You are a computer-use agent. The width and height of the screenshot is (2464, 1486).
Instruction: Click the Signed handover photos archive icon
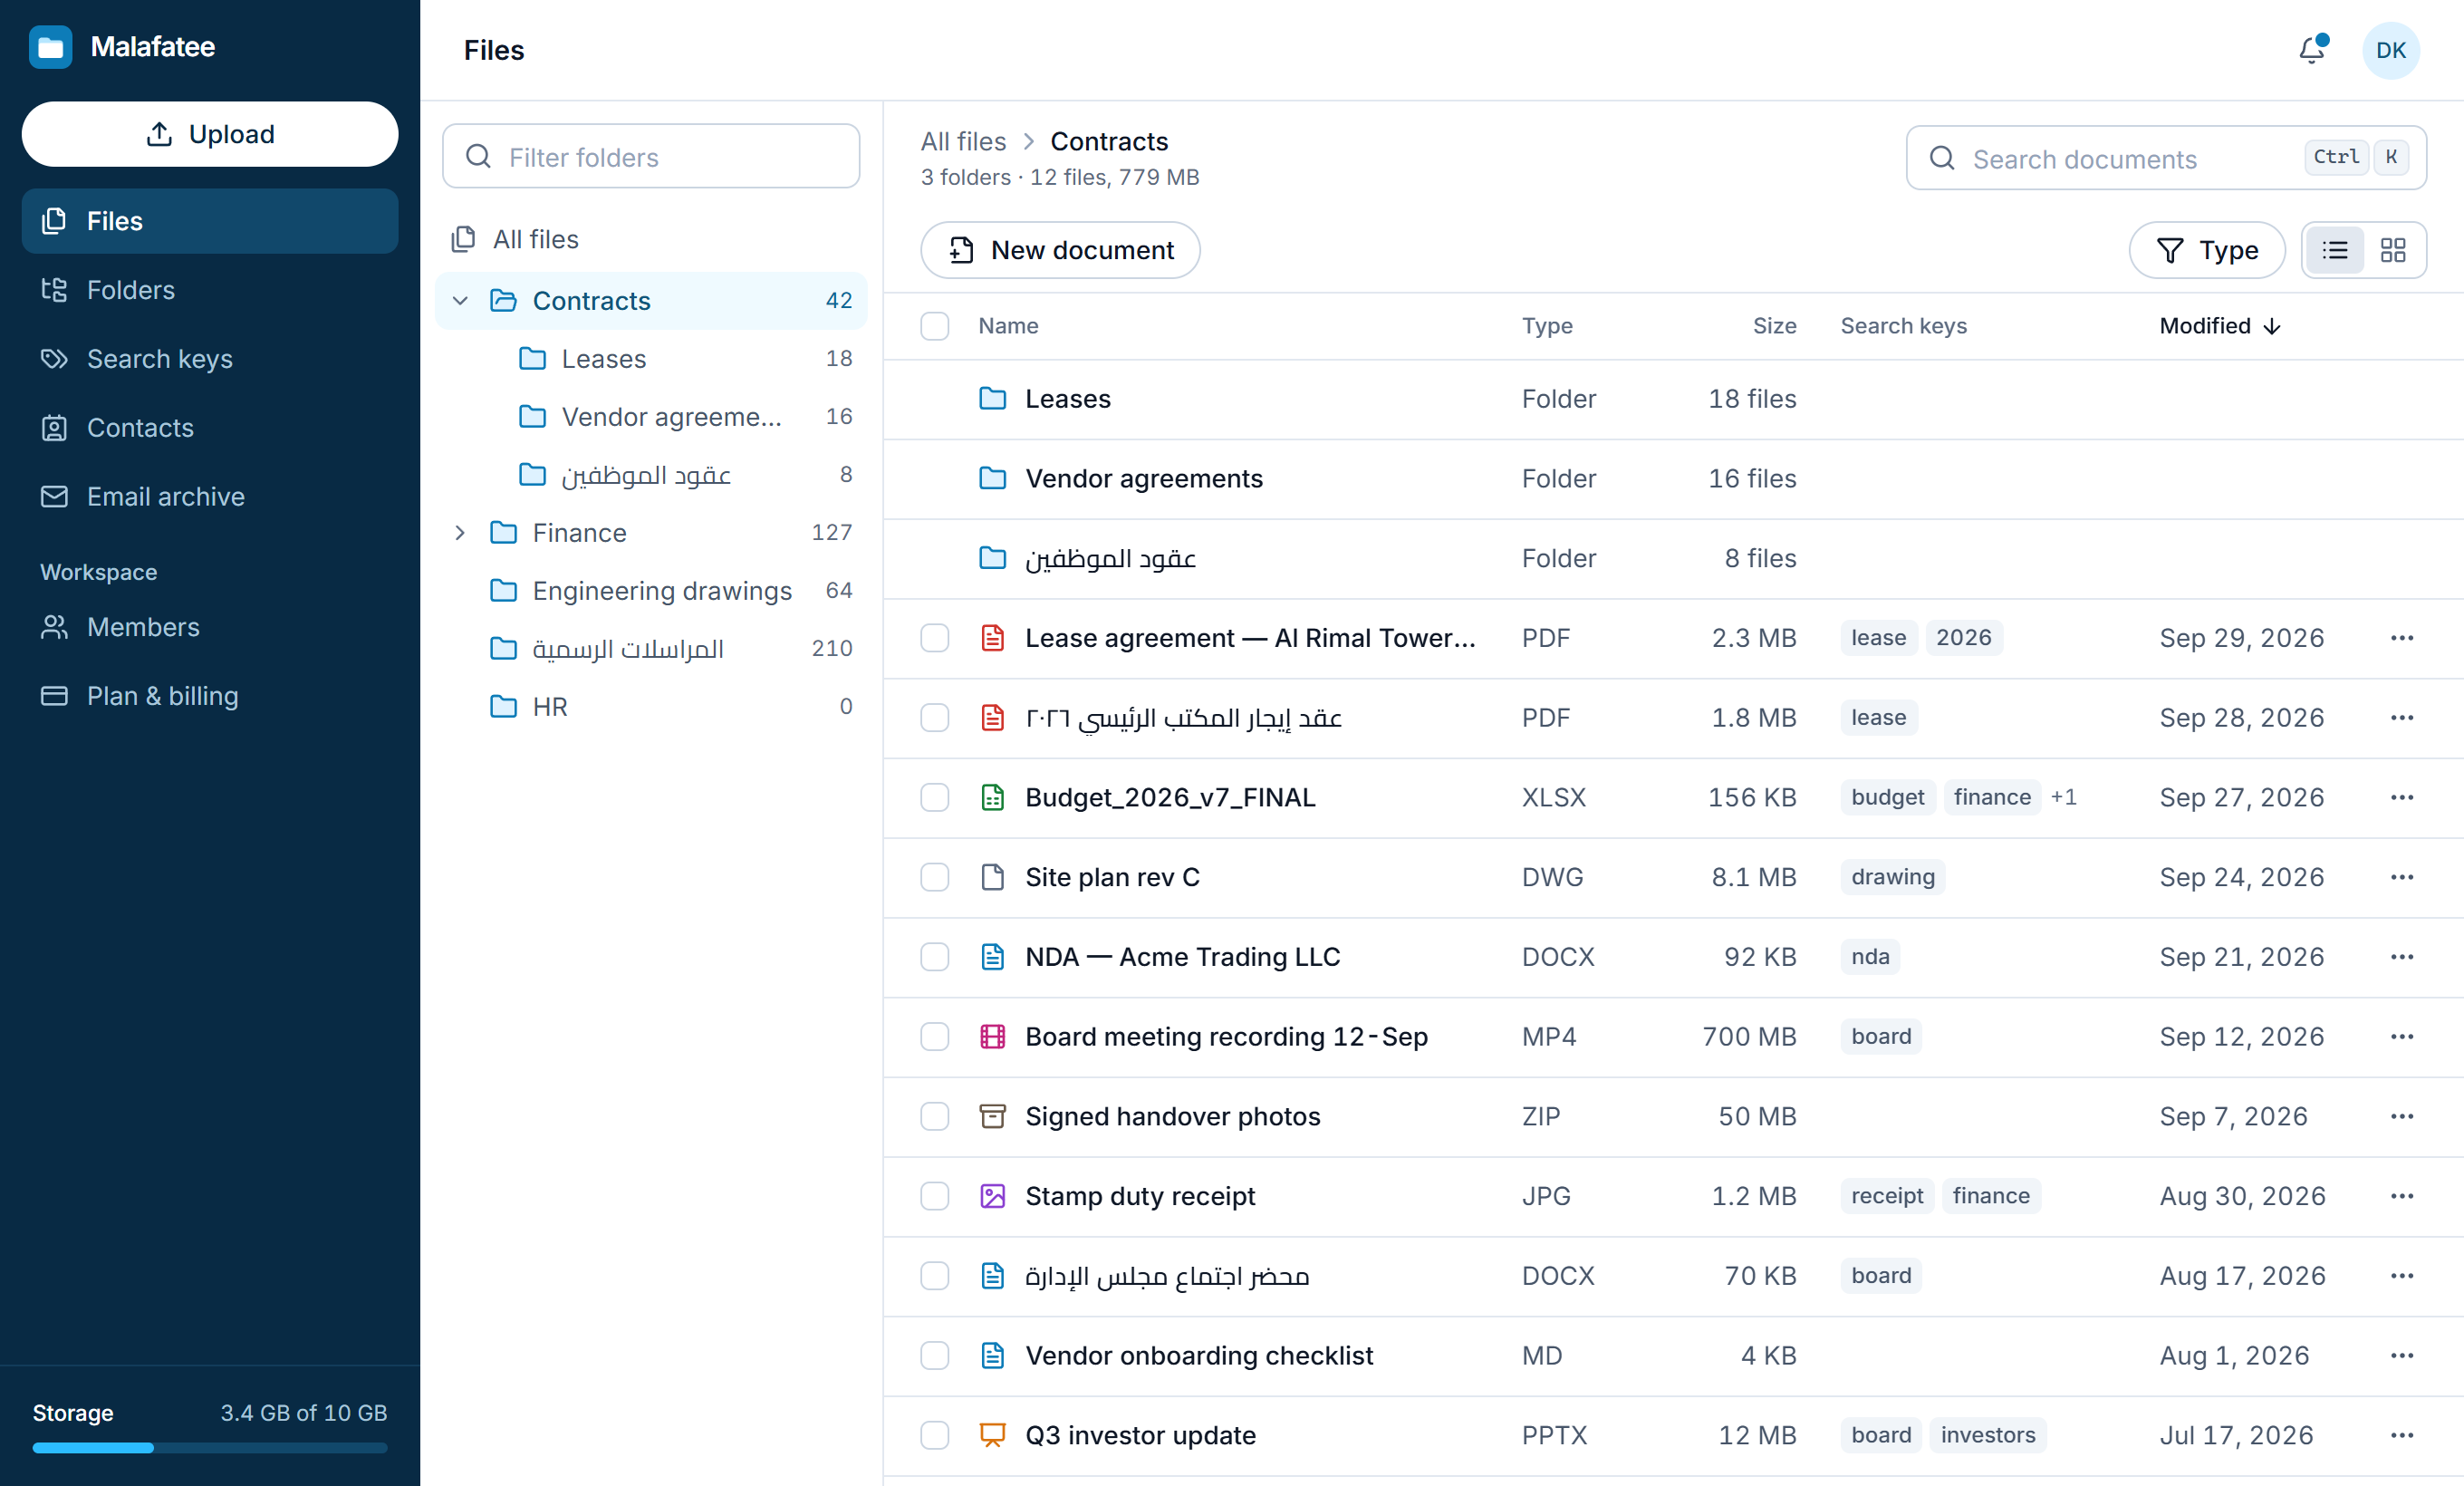(x=992, y=1116)
